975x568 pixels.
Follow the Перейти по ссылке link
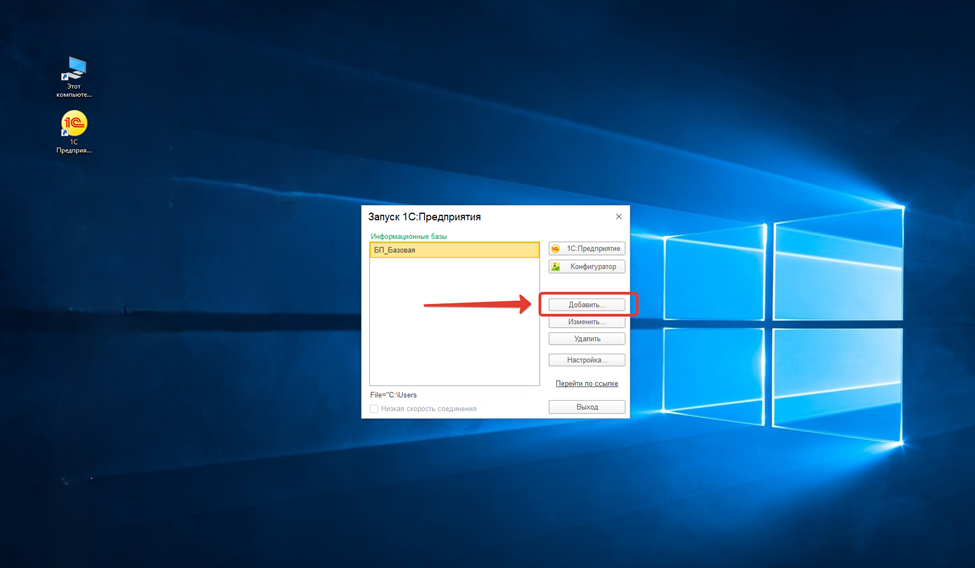586,383
